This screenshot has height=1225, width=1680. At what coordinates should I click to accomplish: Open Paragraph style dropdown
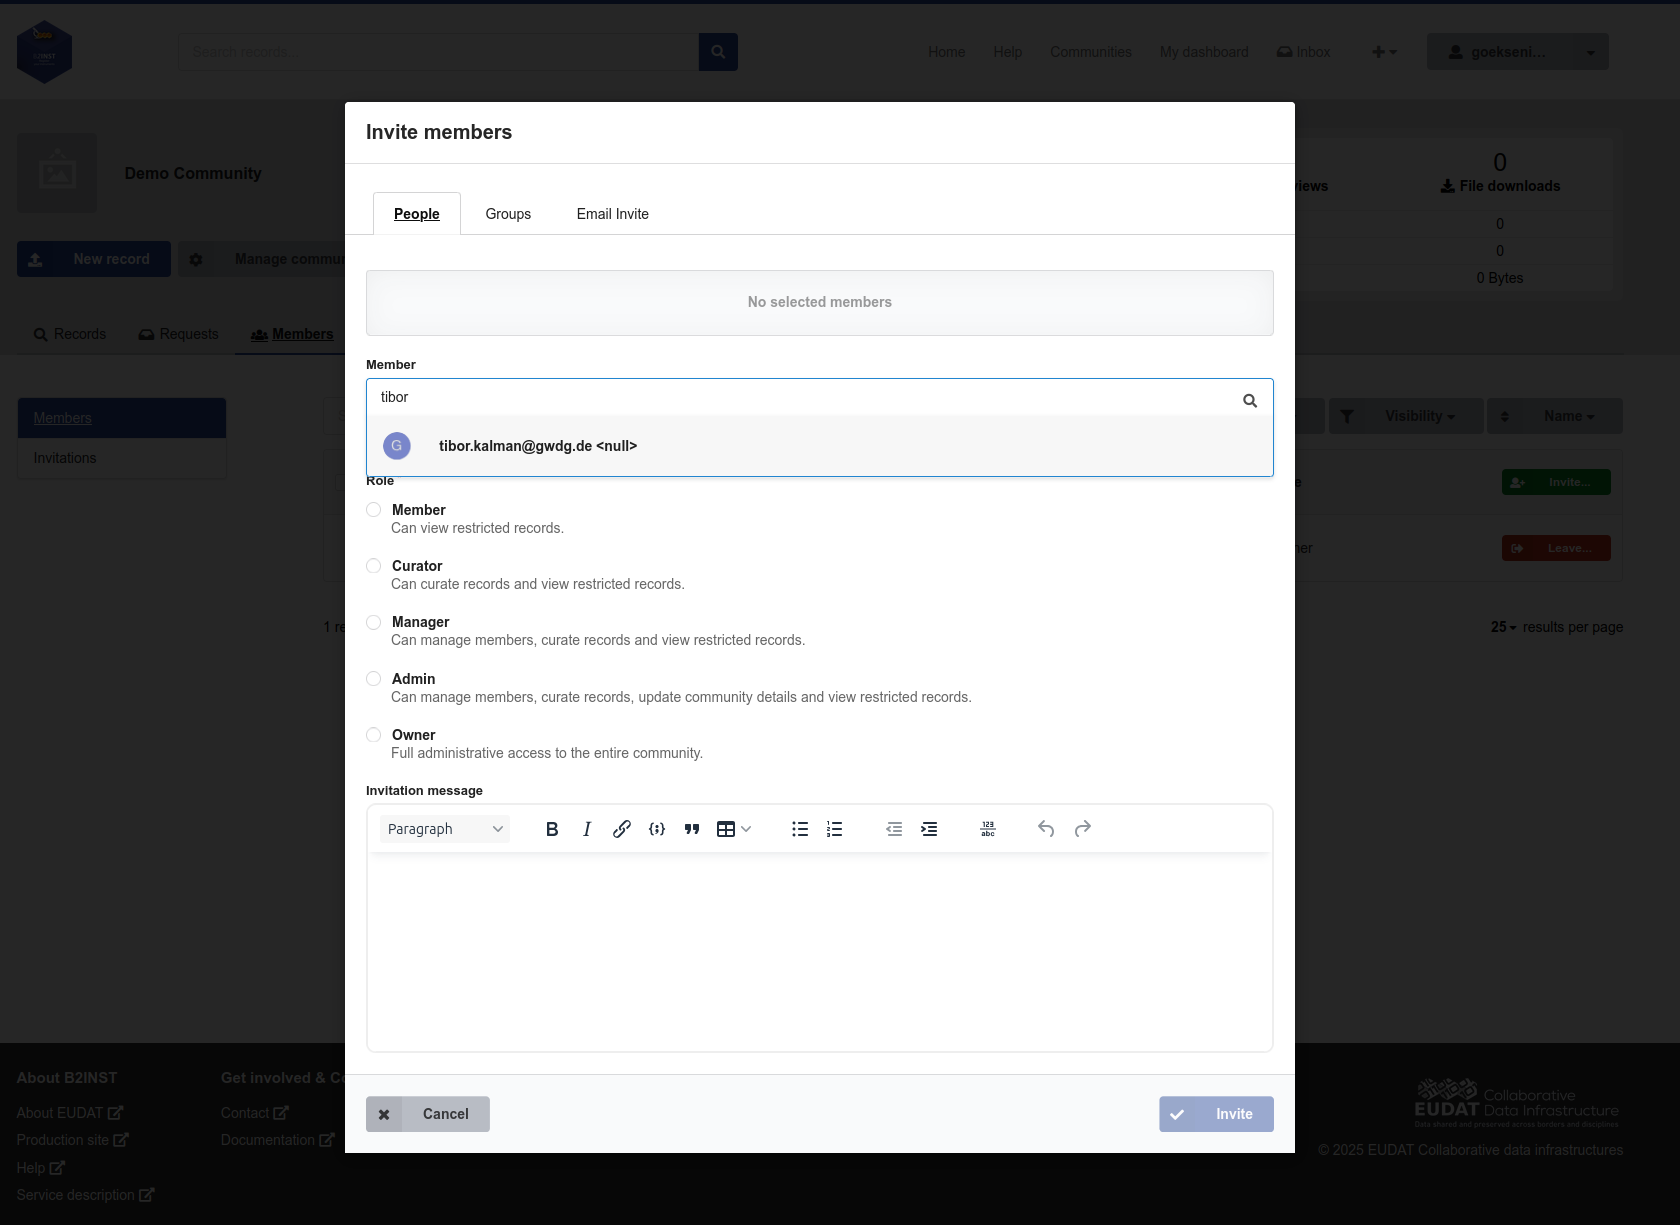point(445,829)
